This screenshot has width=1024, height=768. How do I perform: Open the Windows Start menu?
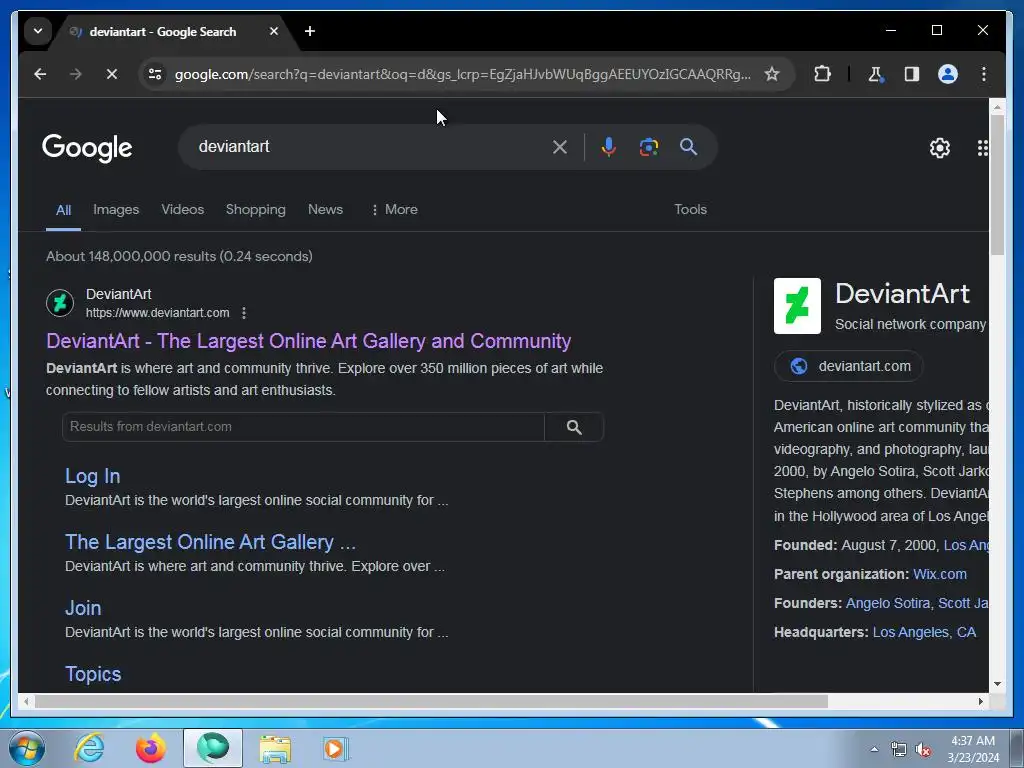27,748
